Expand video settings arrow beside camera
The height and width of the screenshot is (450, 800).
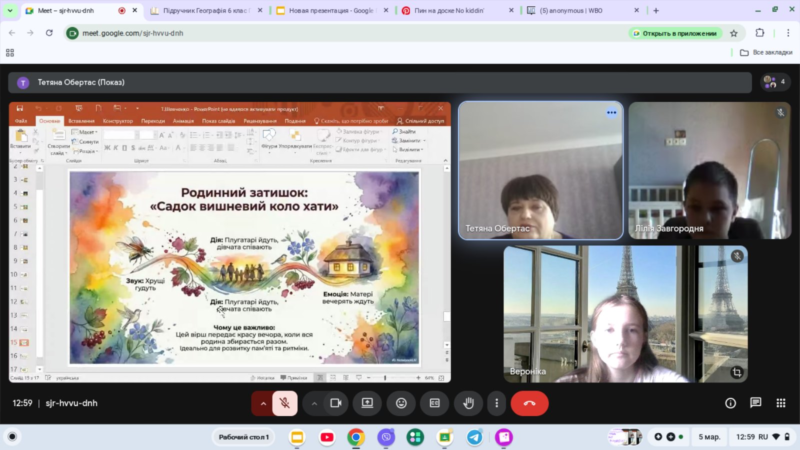(x=314, y=403)
